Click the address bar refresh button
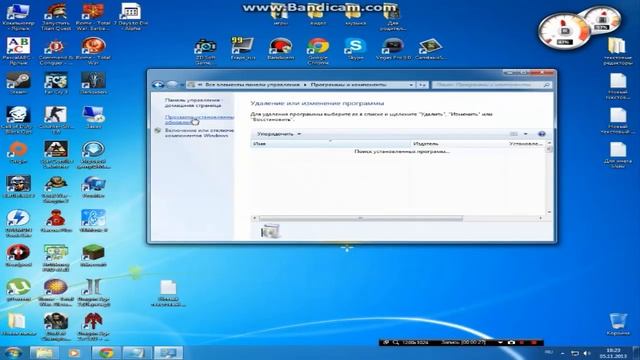This screenshot has width=640, height=360. coord(422,84)
